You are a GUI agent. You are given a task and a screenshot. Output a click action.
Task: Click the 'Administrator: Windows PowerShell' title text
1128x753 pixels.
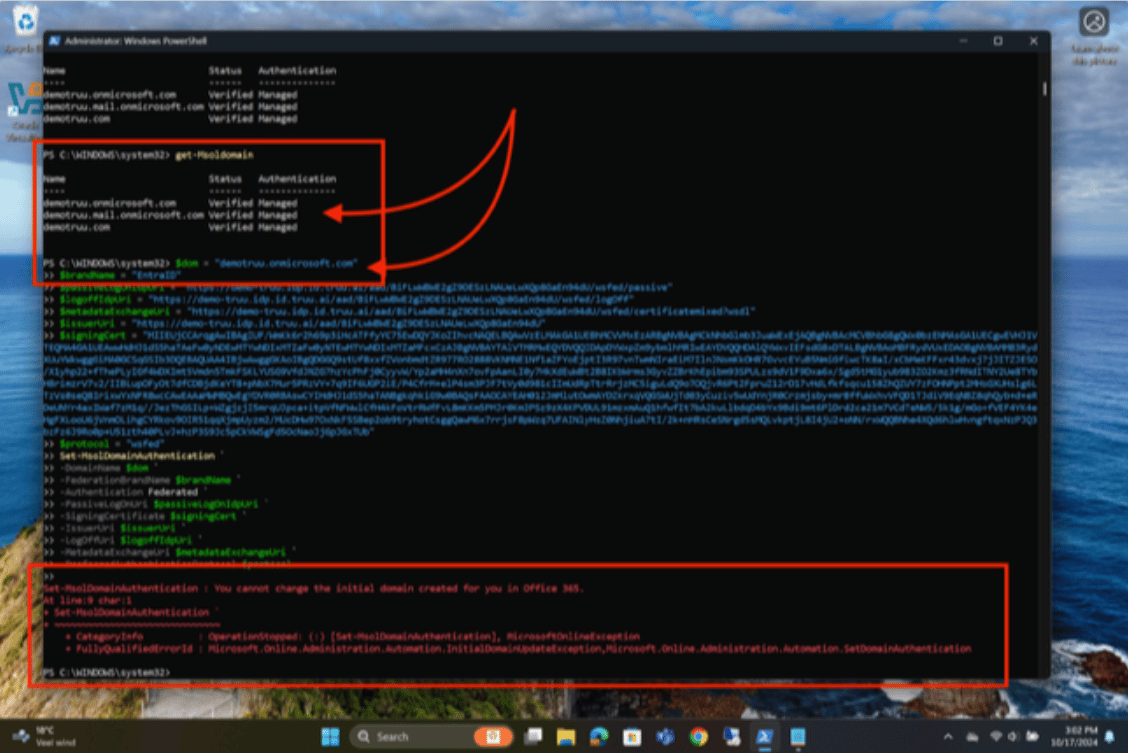pos(136,41)
